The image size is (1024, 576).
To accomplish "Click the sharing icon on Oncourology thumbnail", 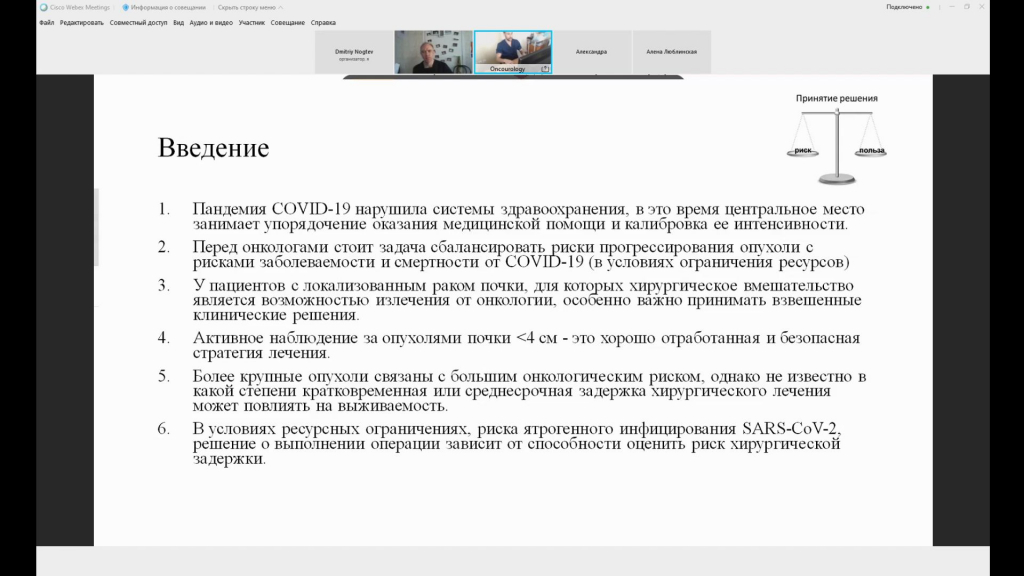I will [545, 69].
